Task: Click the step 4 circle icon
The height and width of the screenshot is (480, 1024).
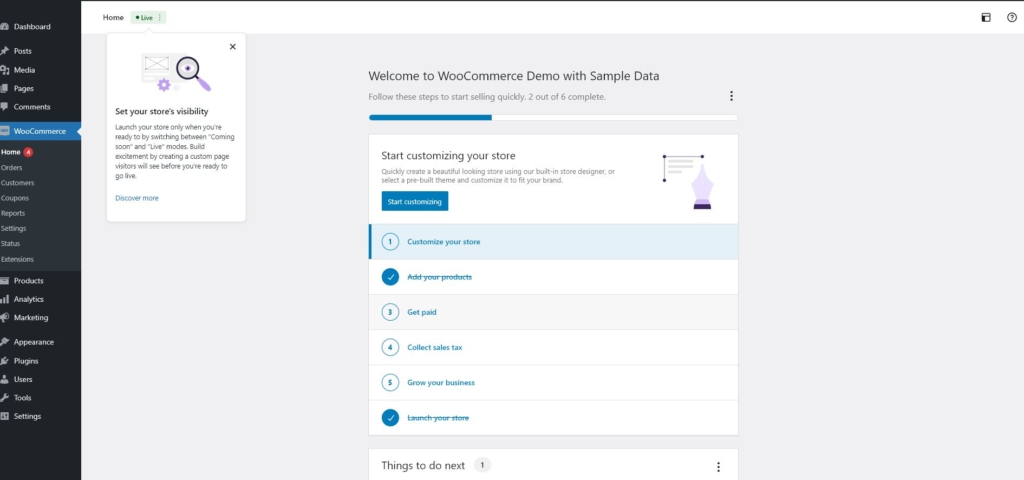Action: [390, 347]
